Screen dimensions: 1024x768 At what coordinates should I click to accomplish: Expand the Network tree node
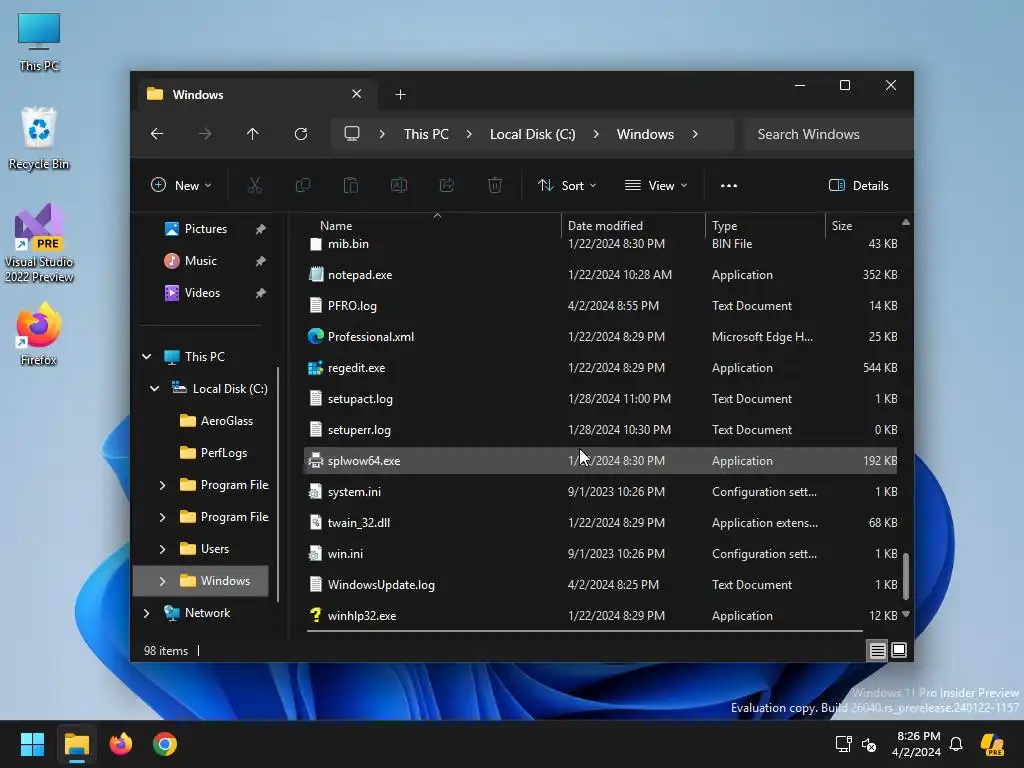[x=147, y=613]
